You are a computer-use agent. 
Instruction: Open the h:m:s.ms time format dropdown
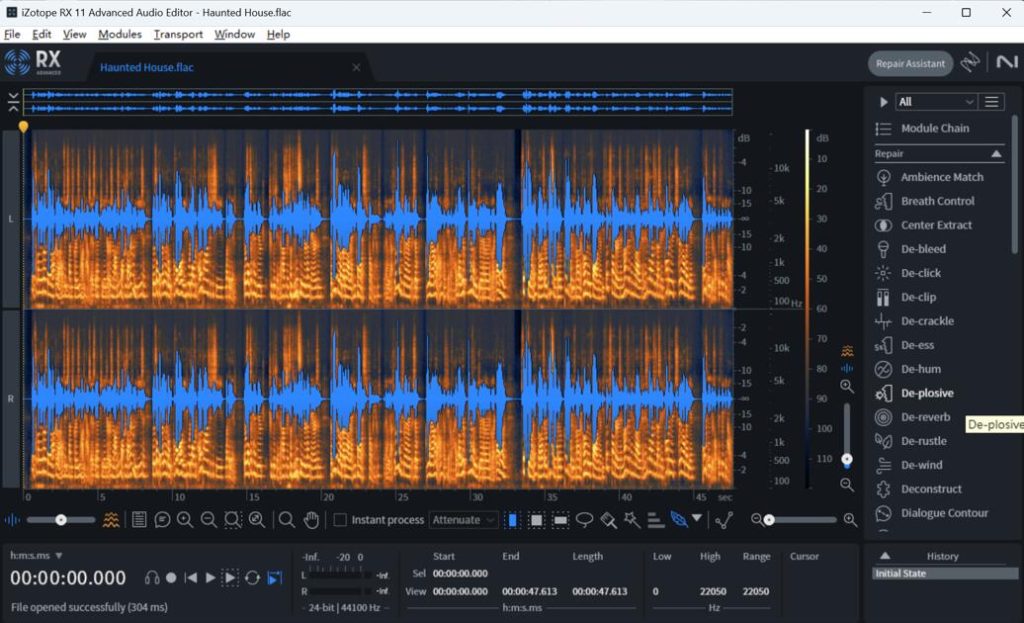[35, 555]
